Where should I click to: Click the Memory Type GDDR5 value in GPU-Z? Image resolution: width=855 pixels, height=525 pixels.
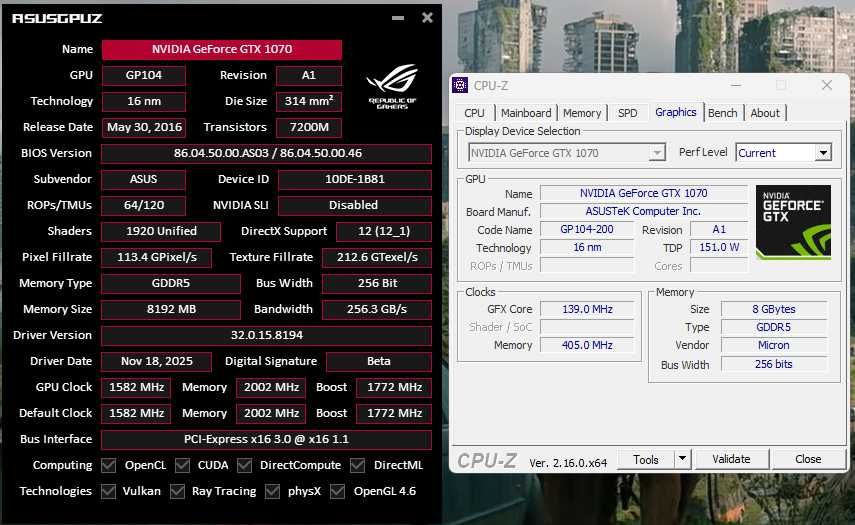click(x=171, y=283)
